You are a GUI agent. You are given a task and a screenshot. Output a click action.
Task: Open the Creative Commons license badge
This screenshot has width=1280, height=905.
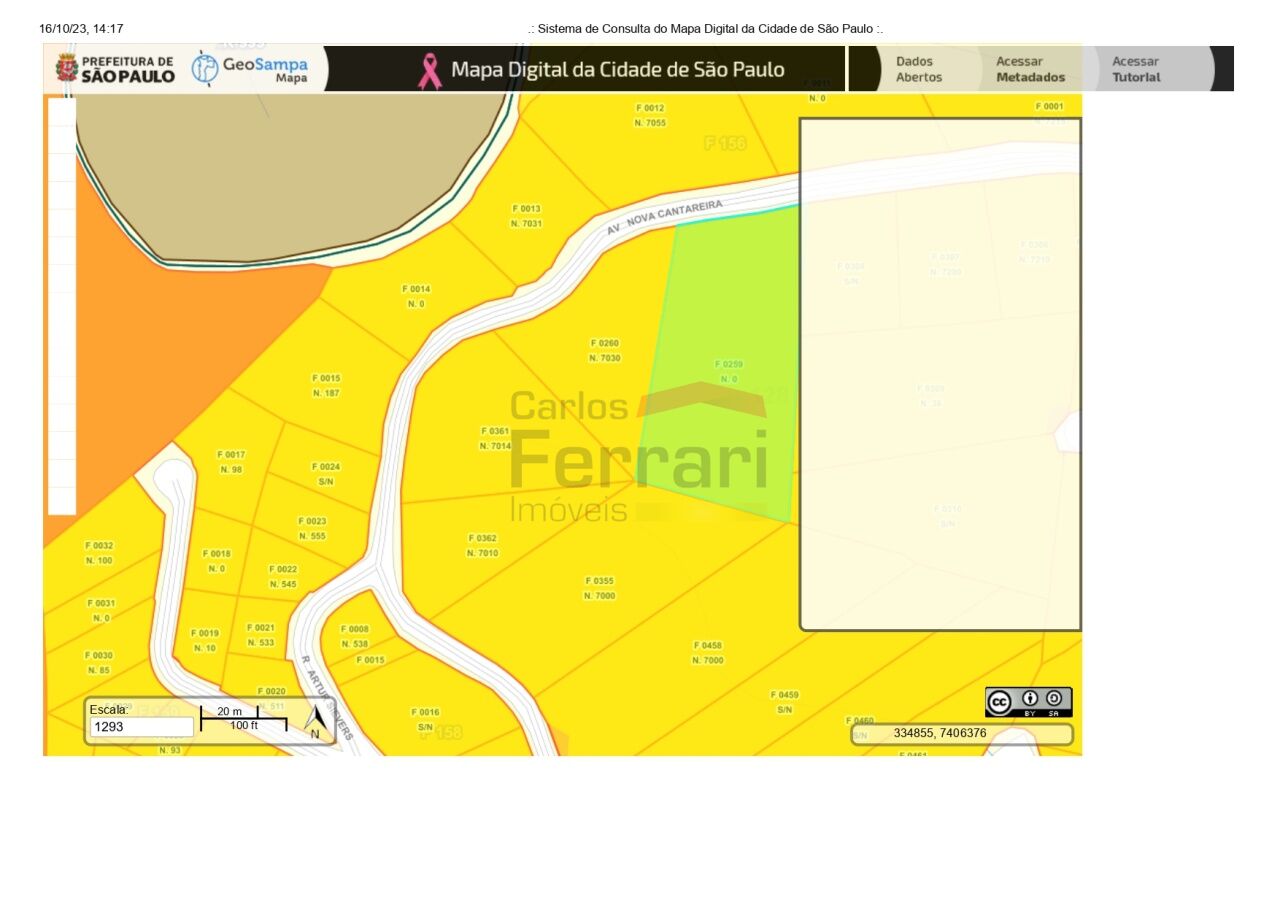1028,702
